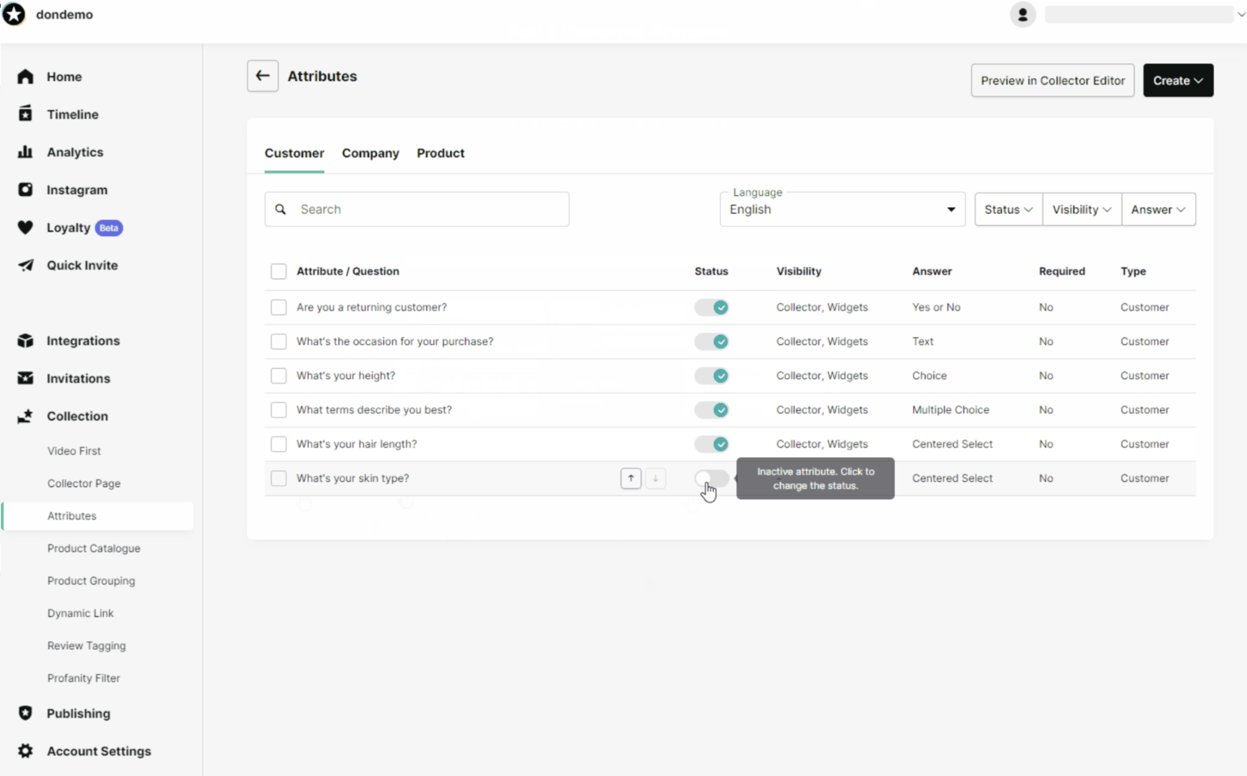Switch to the Customer tab

(294, 153)
